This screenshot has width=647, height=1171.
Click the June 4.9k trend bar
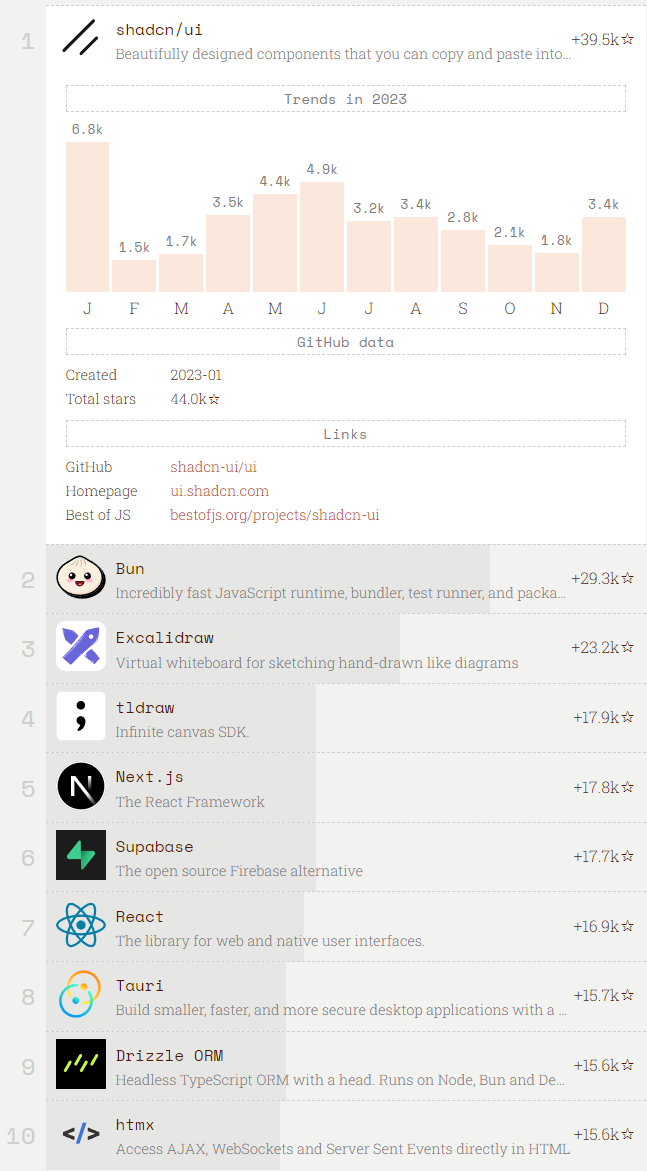coord(322,237)
